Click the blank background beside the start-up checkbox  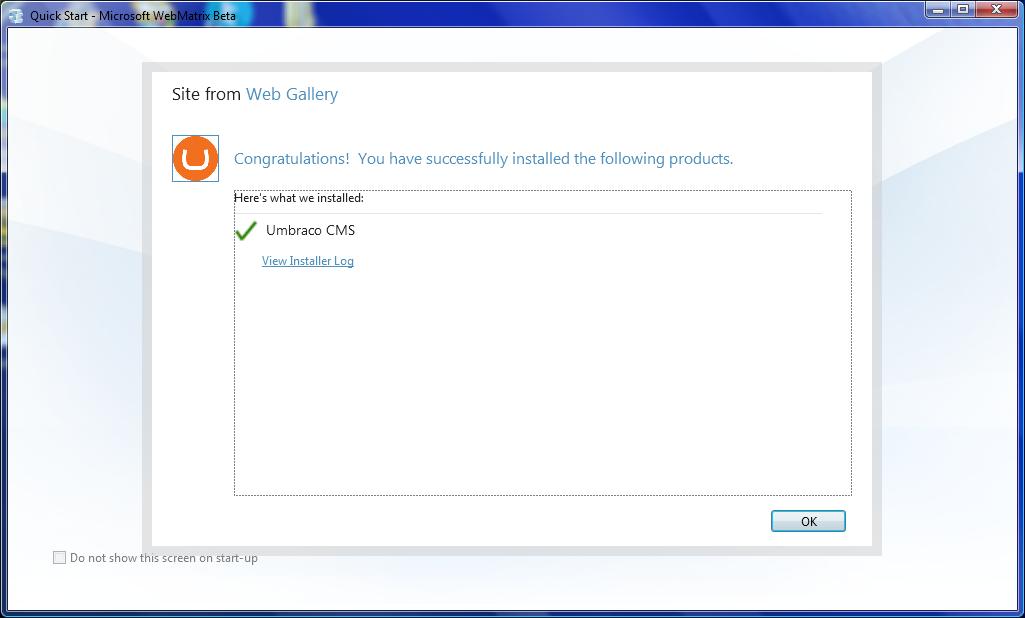523,582
